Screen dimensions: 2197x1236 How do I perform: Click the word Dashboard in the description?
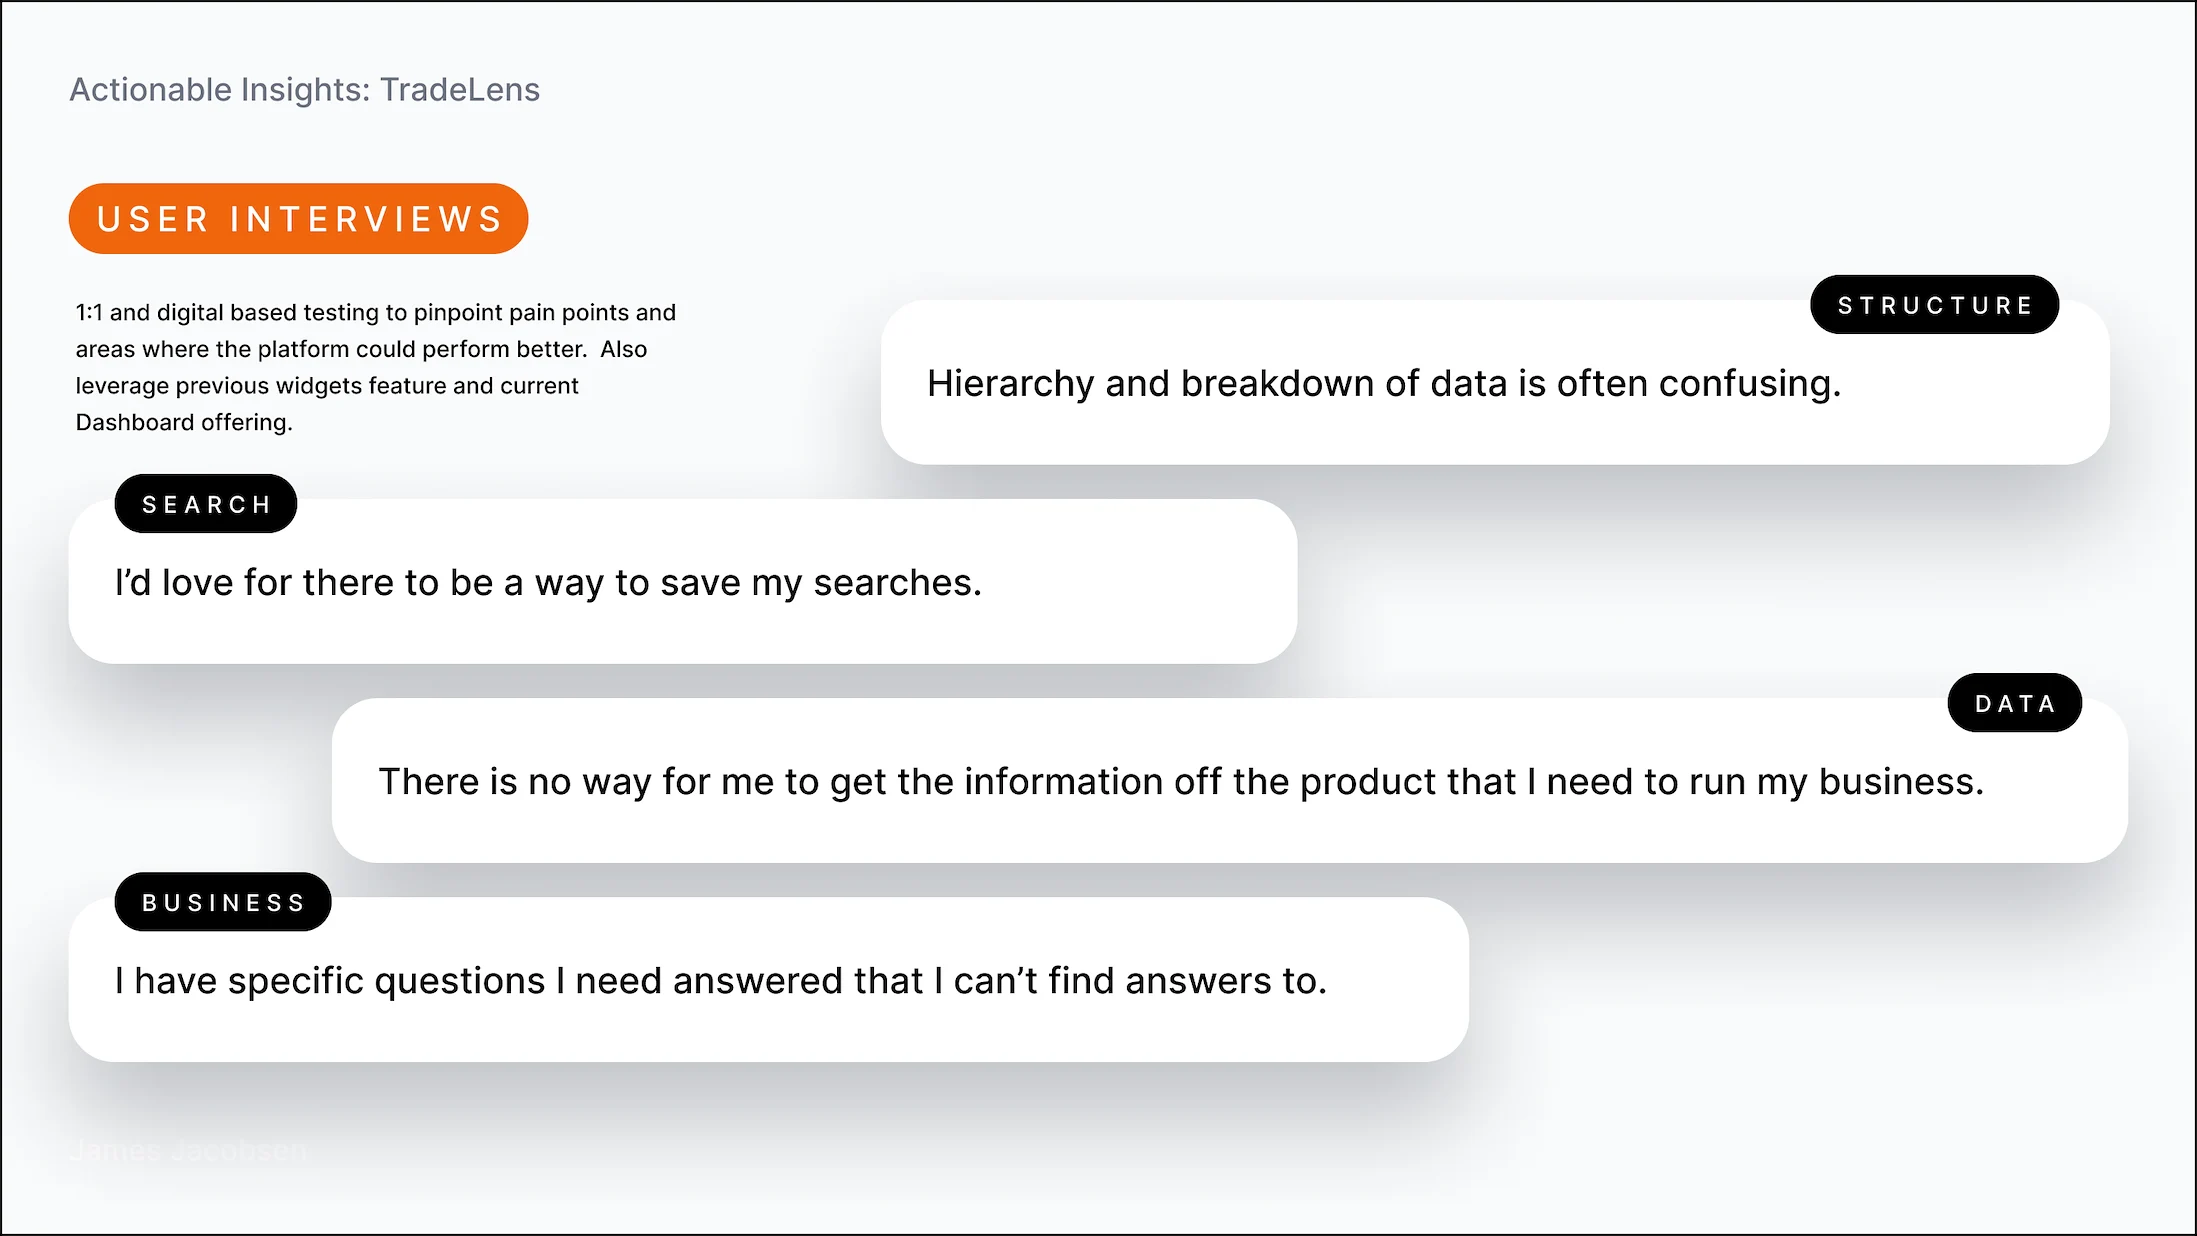point(135,422)
